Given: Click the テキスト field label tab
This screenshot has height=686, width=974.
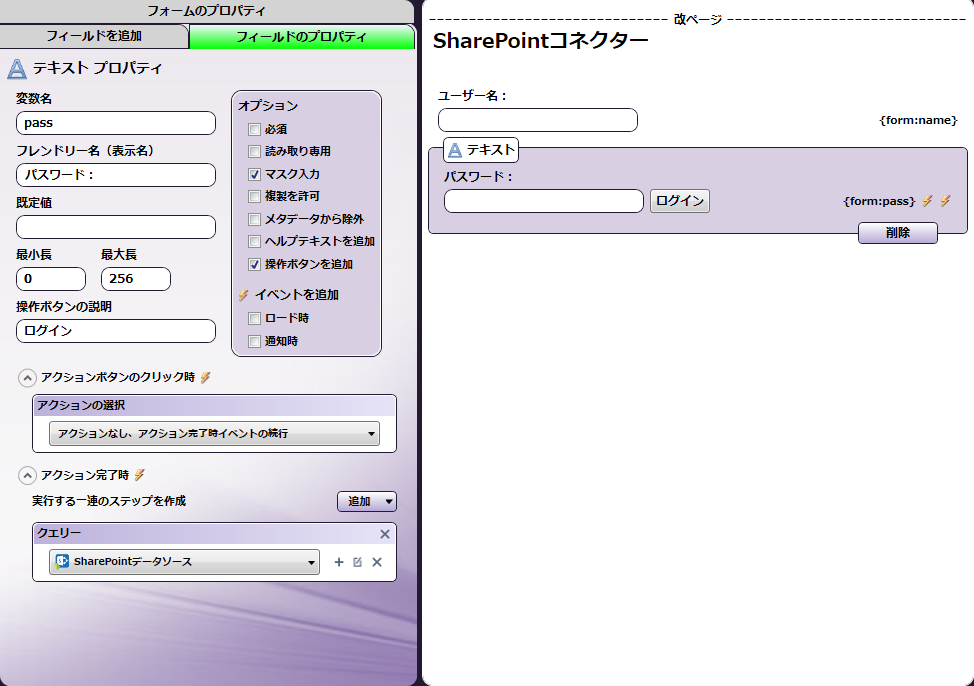Looking at the screenshot, I should point(481,150).
